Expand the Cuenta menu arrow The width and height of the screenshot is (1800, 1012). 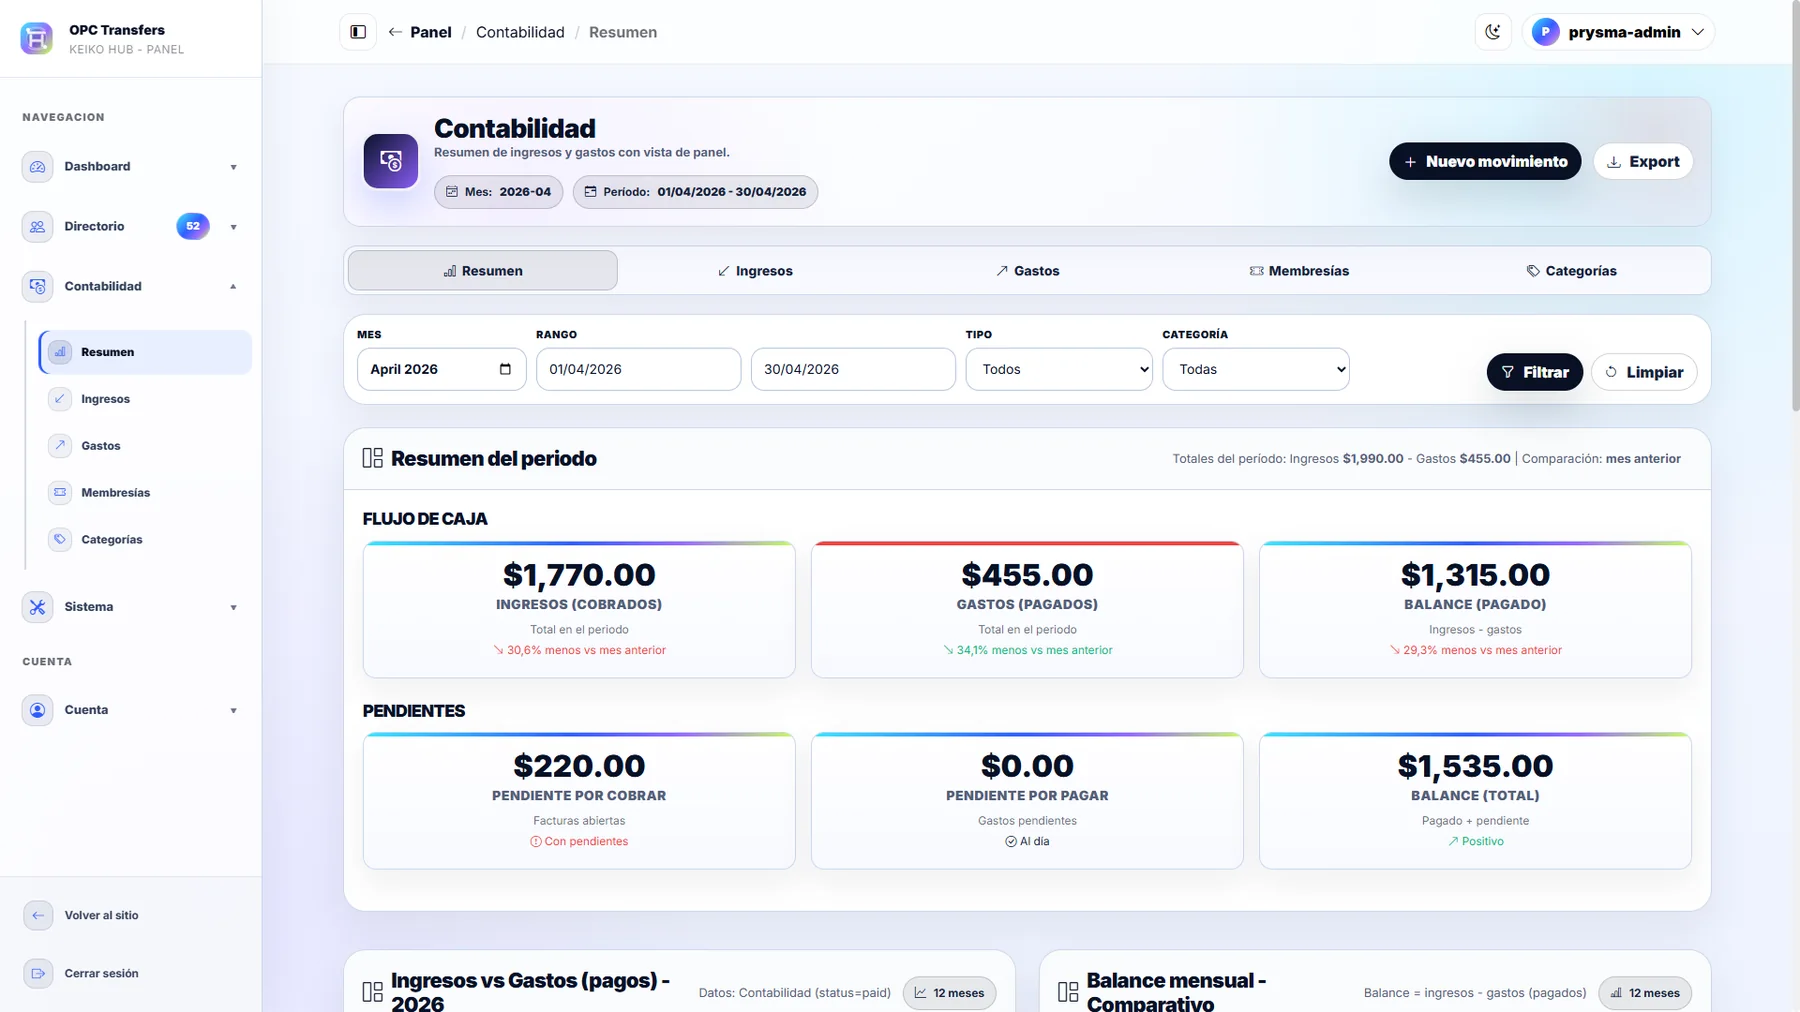pyautogui.click(x=233, y=710)
